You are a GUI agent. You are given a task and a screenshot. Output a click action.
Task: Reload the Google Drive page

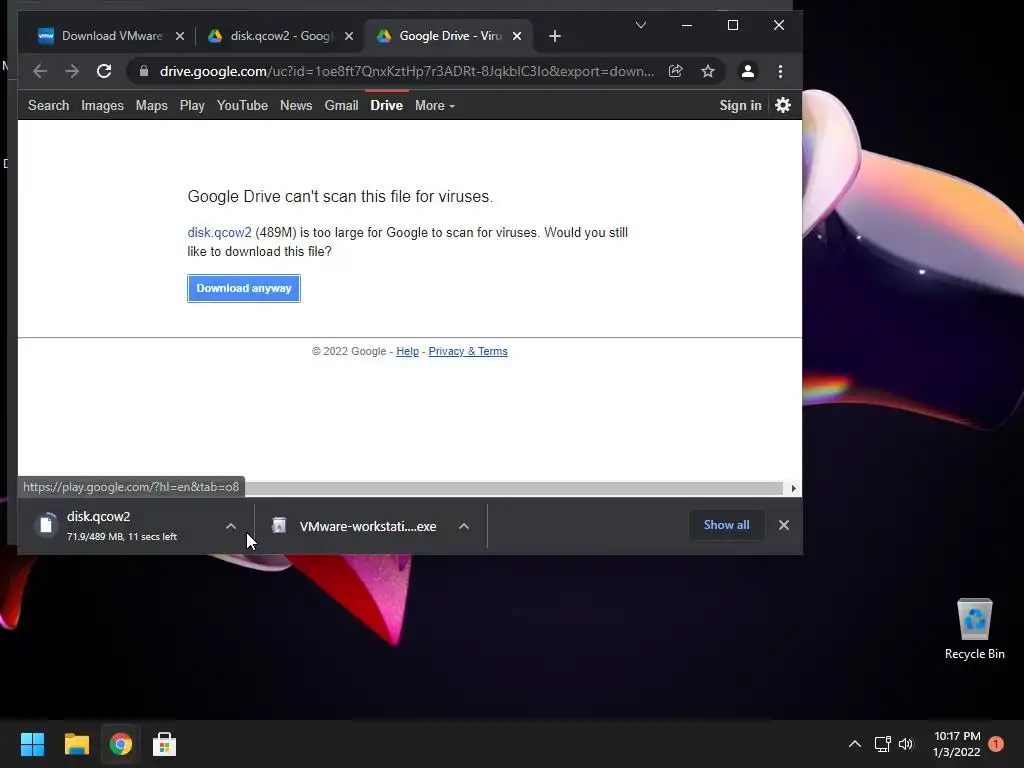pos(104,71)
